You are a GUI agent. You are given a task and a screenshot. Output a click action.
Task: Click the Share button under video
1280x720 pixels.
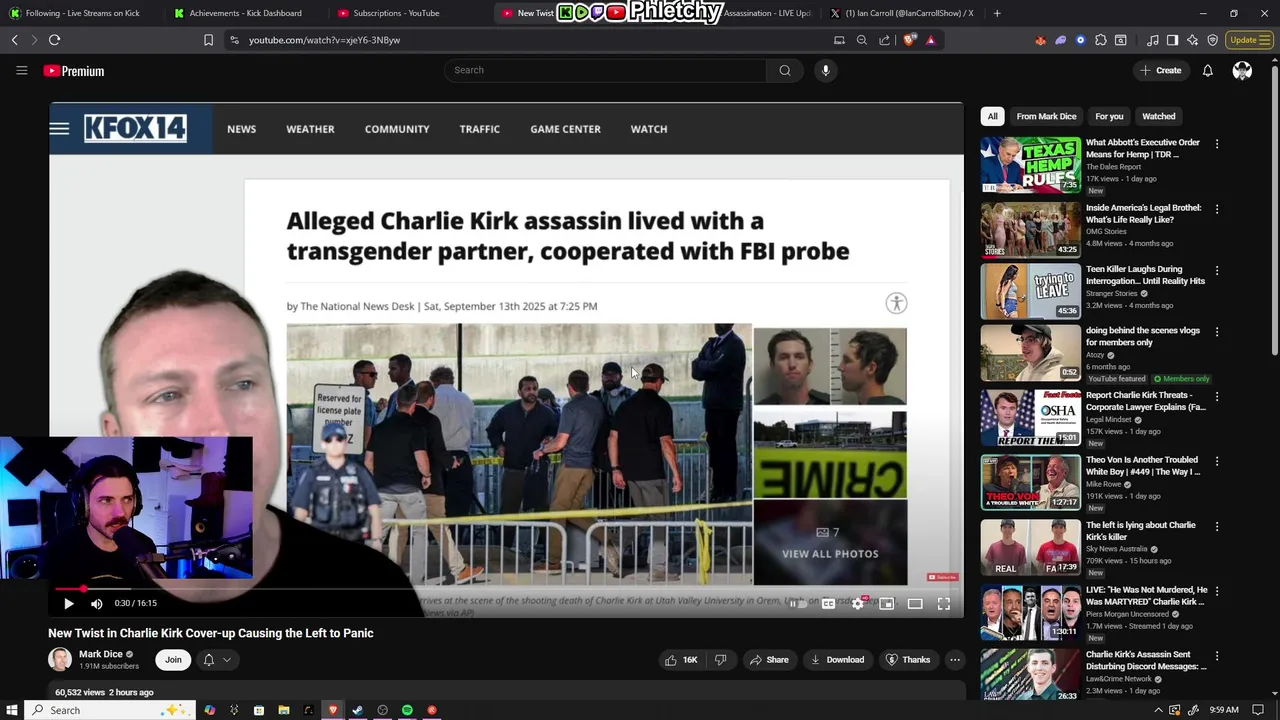coord(769,660)
